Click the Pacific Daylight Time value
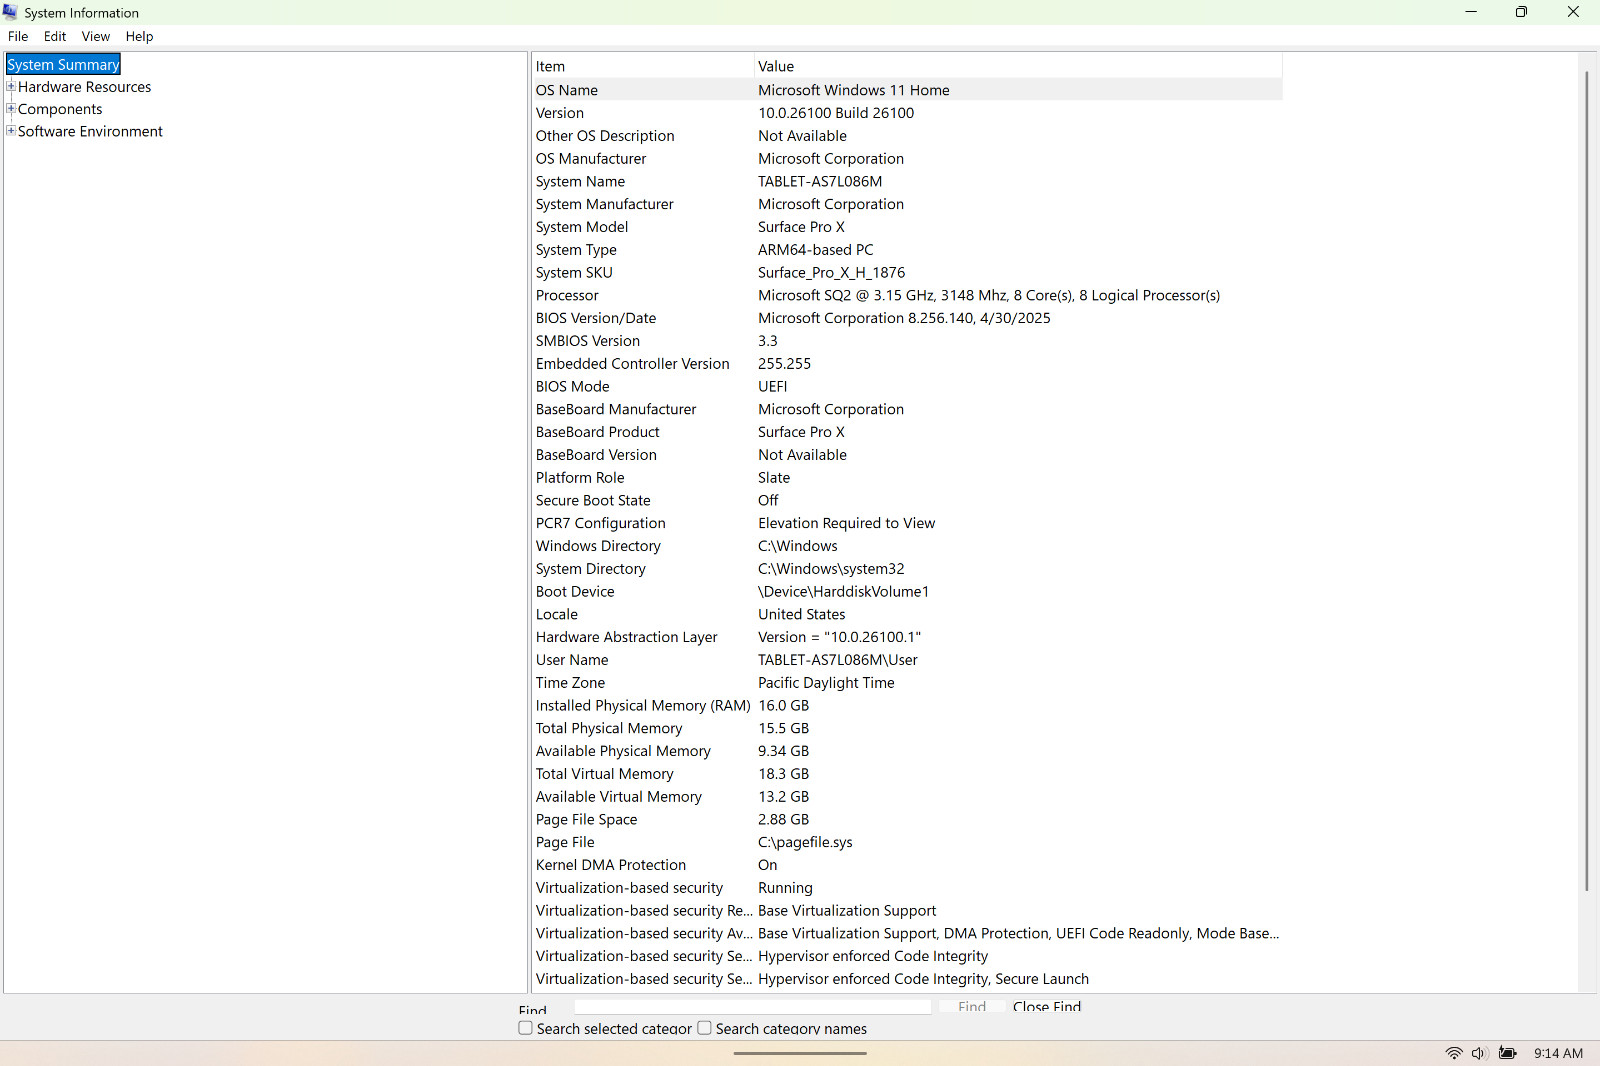This screenshot has width=1600, height=1066. point(826,683)
